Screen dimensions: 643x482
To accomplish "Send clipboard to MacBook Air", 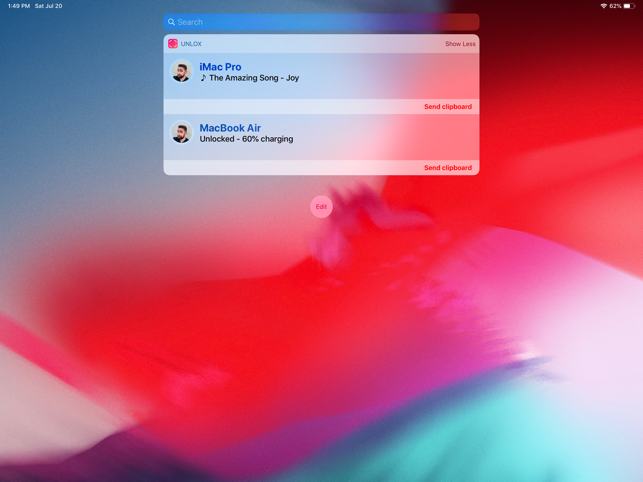I will pyautogui.click(x=448, y=168).
